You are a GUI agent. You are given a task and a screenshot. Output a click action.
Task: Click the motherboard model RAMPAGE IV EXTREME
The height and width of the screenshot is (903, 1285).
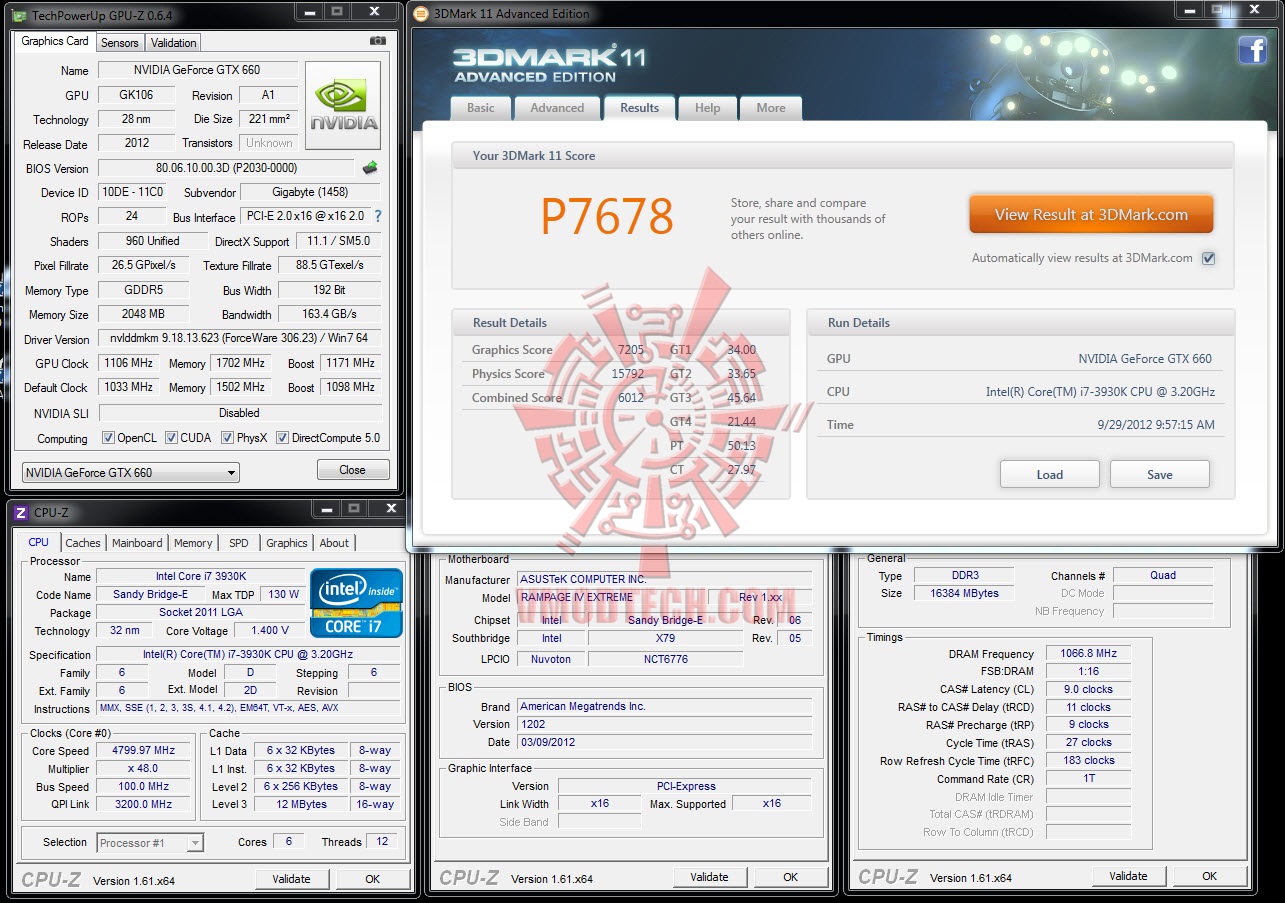pos(611,597)
